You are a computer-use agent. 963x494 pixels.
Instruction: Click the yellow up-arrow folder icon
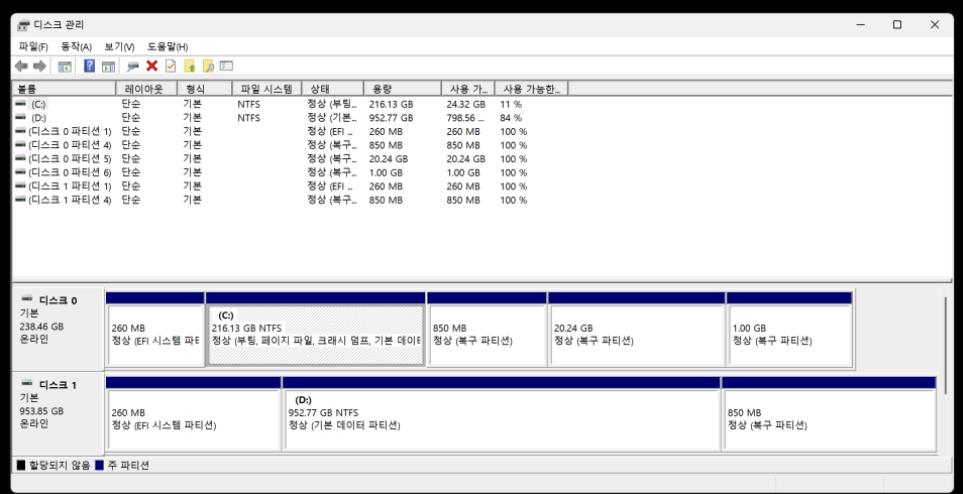pyautogui.click(x=189, y=66)
